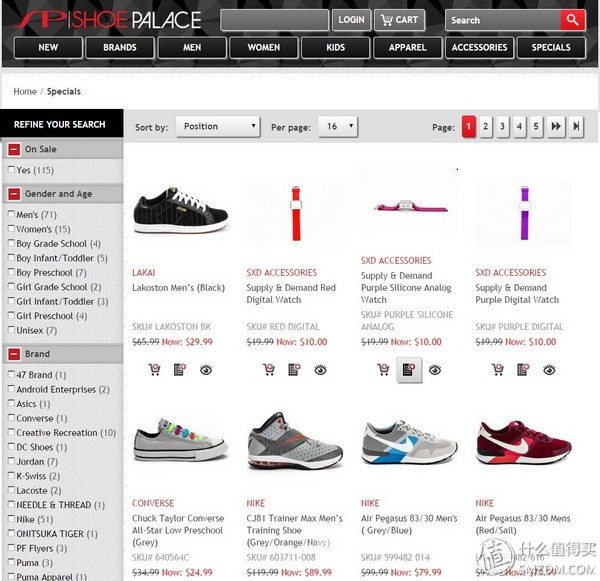The height and width of the screenshot is (581, 600).
Task: Collapse the Gender and Age filter section
Action: pyautogui.click(x=14, y=194)
